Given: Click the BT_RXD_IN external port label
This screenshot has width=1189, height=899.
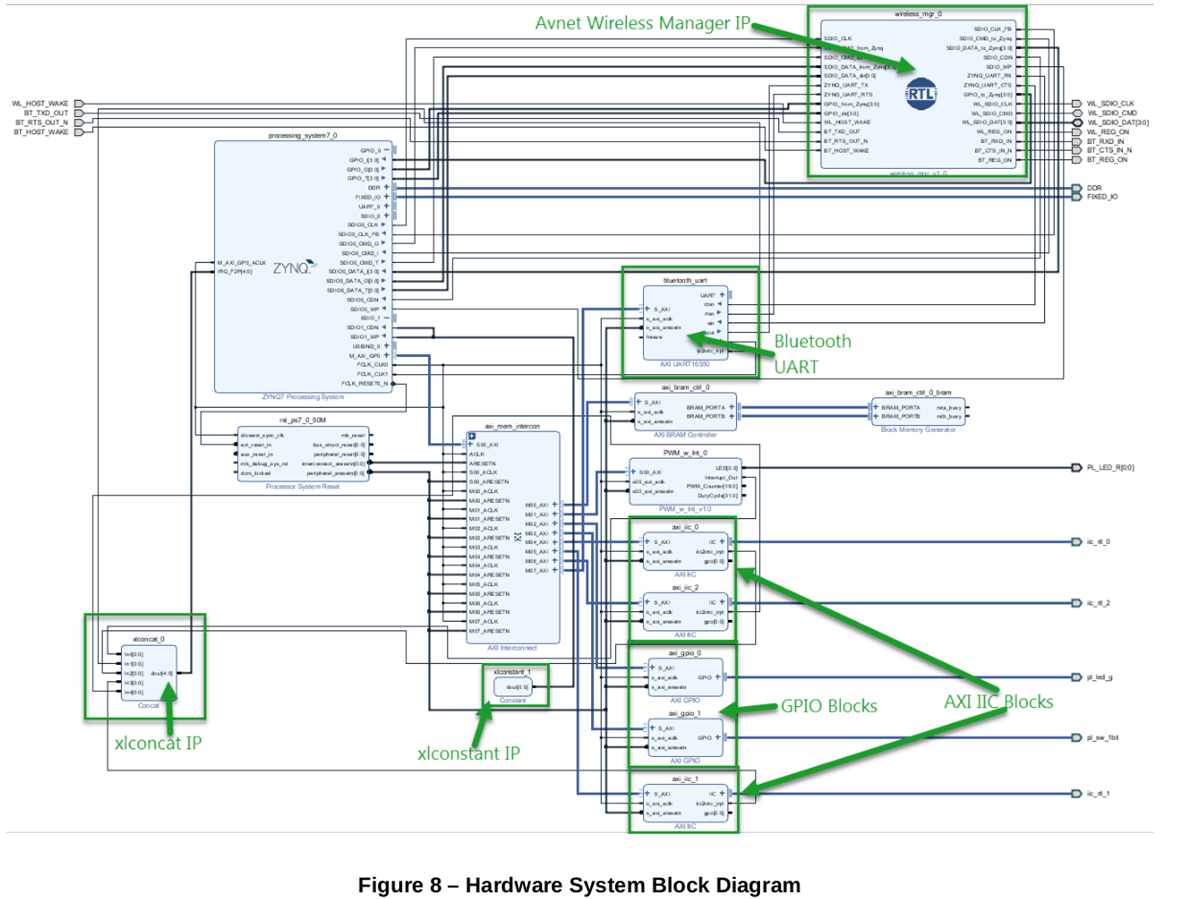Looking at the screenshot, I should [1106, 141].
